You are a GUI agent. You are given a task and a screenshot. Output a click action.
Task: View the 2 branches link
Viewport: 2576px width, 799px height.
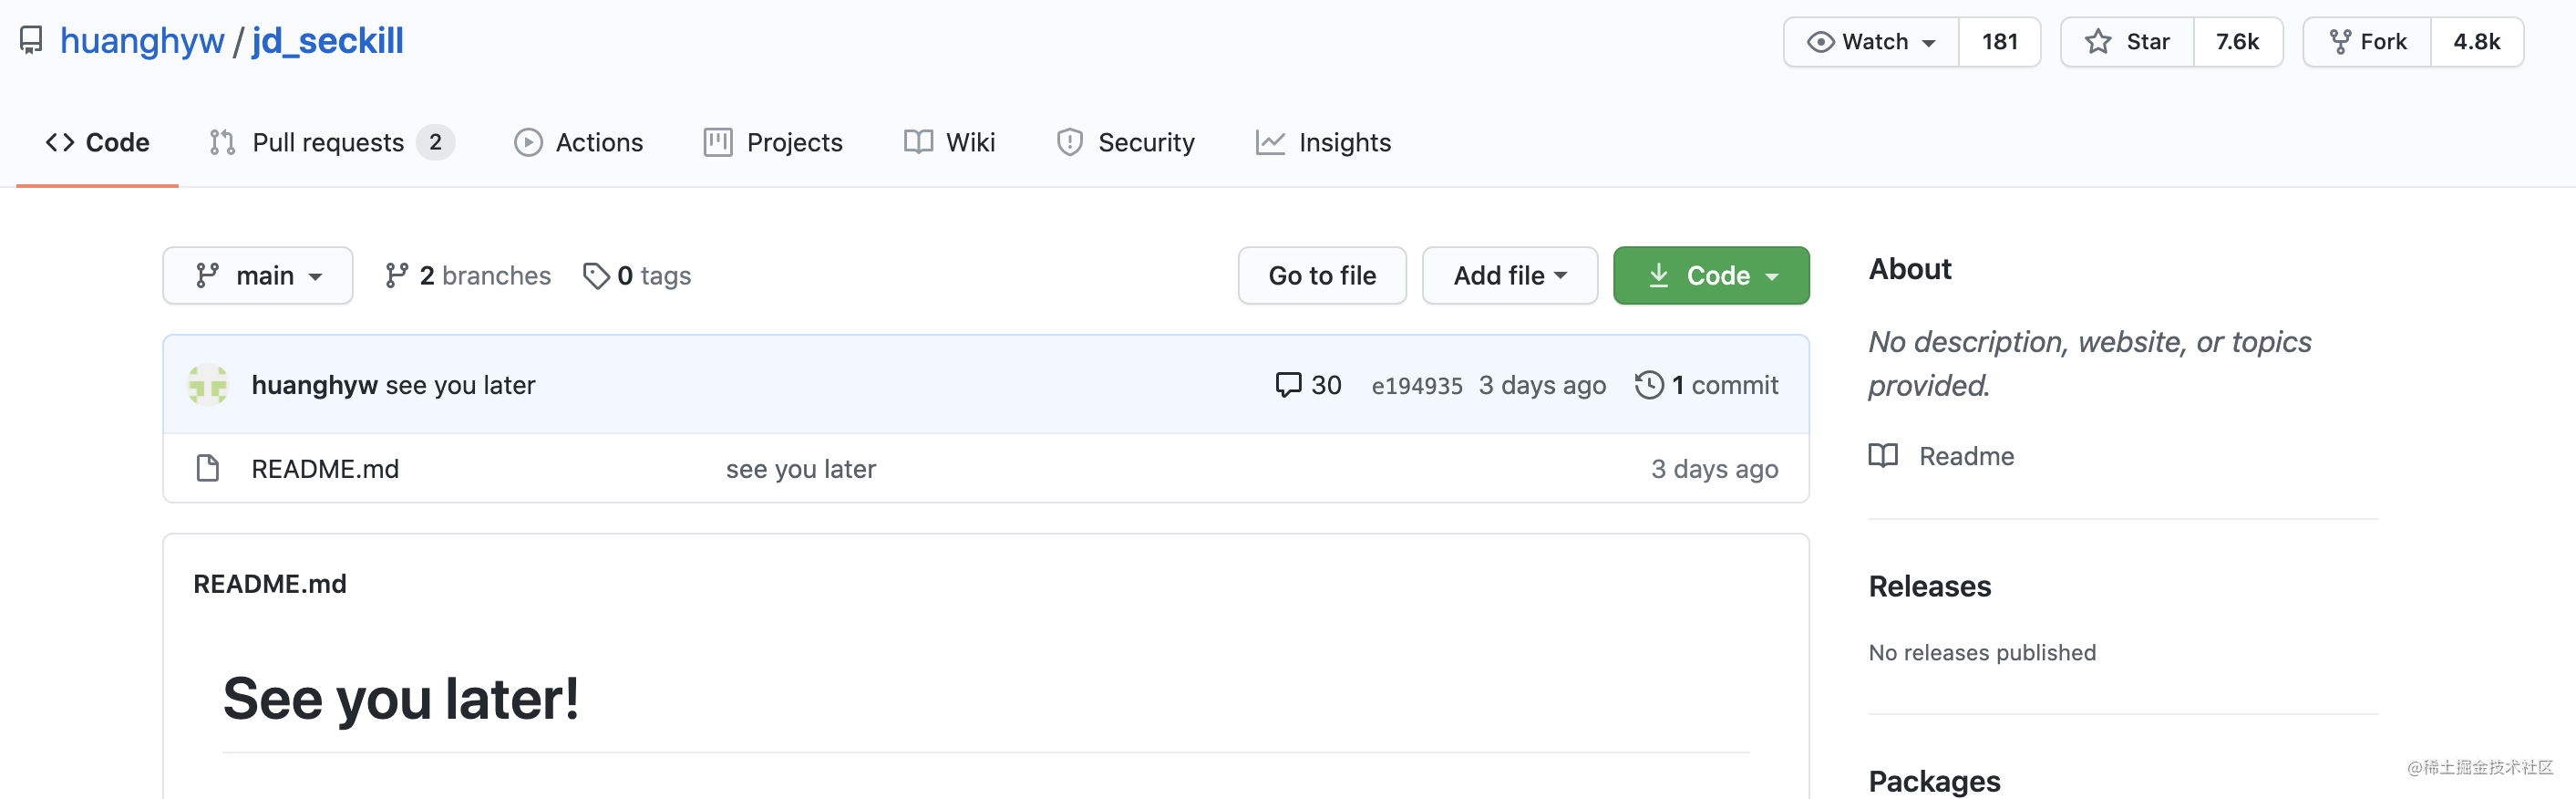point(468,276)
